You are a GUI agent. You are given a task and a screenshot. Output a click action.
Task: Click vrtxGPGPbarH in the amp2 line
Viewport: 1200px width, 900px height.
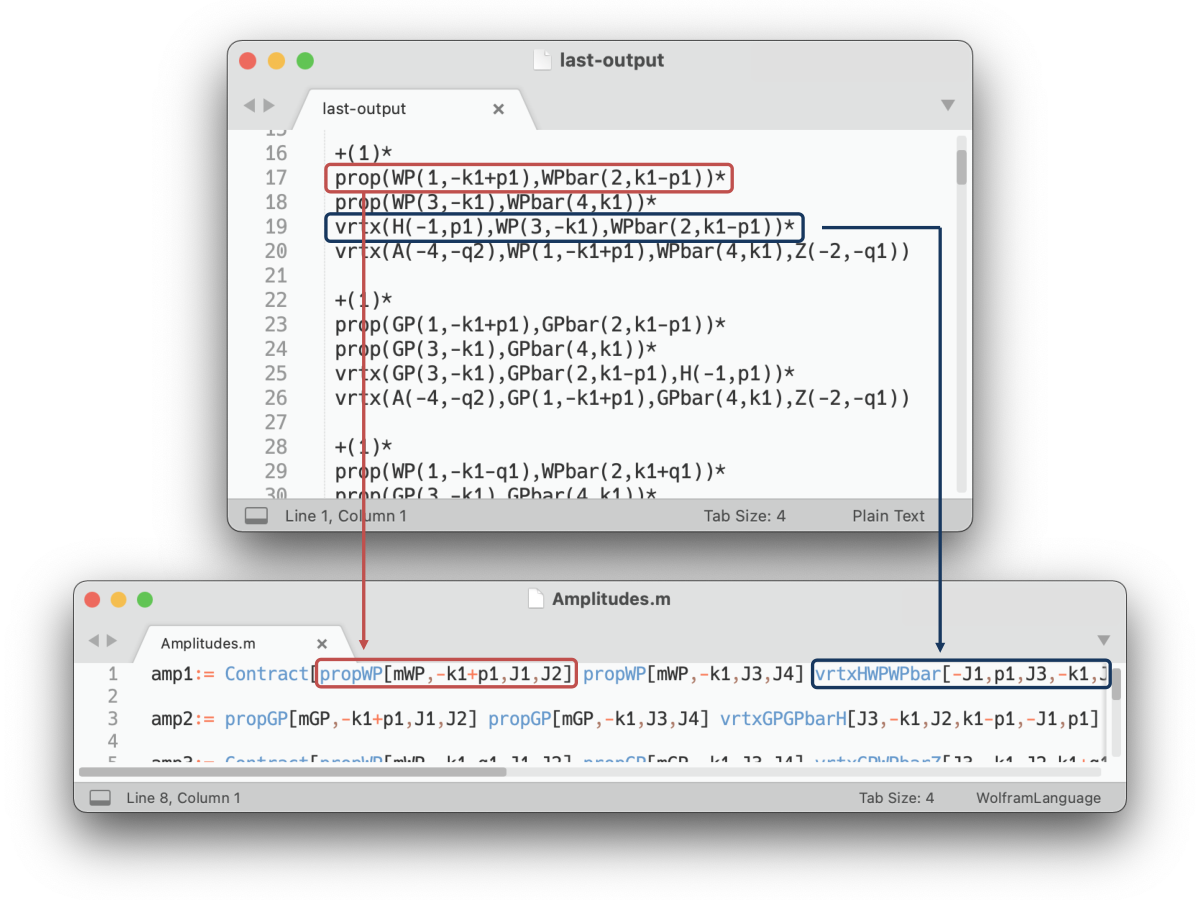pos(784,718)
